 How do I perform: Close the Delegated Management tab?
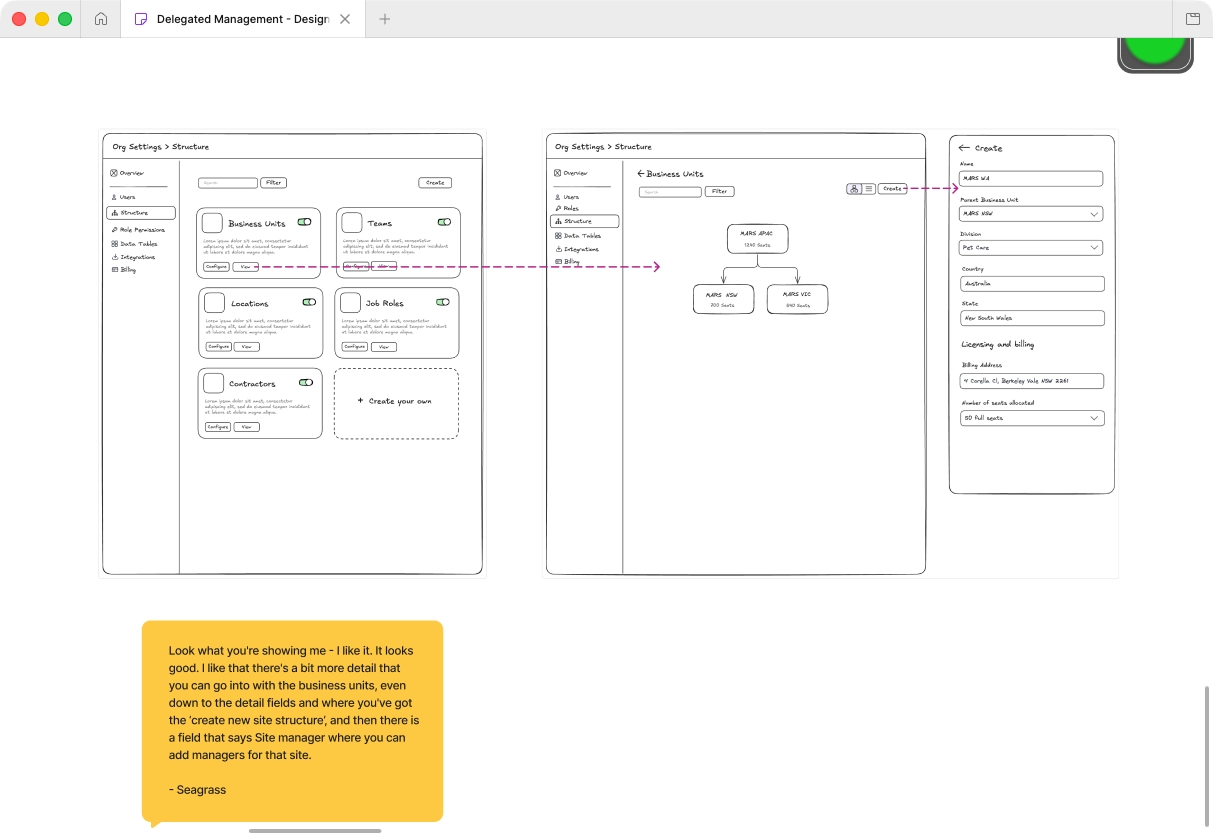click(345, 19)
